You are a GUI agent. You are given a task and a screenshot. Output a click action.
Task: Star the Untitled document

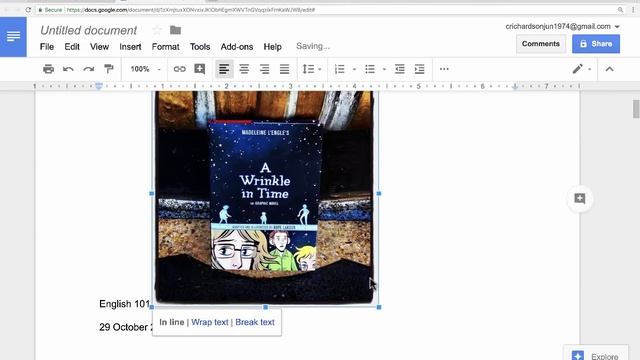[157, 30]
